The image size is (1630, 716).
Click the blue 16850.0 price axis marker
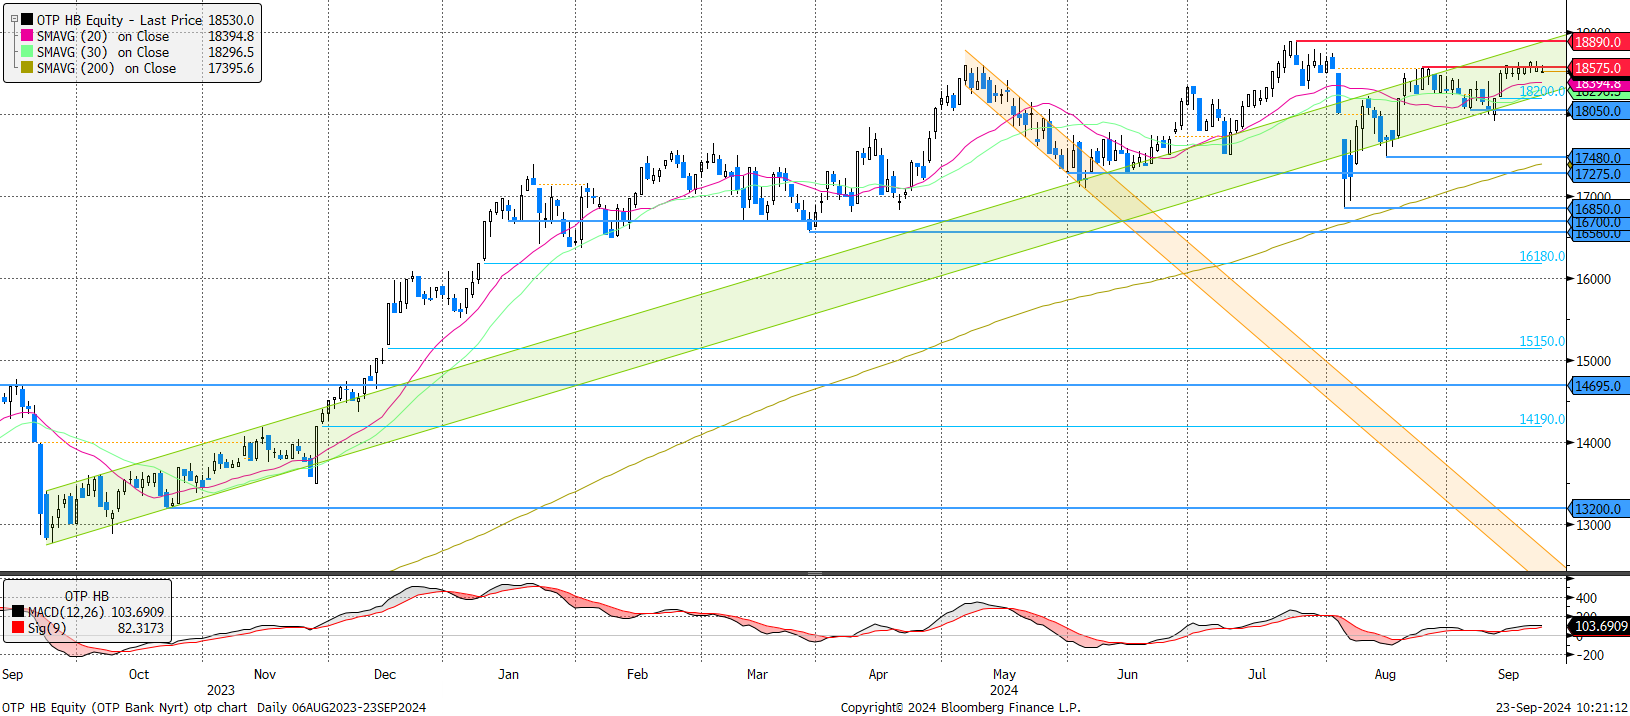[1598, 209]
